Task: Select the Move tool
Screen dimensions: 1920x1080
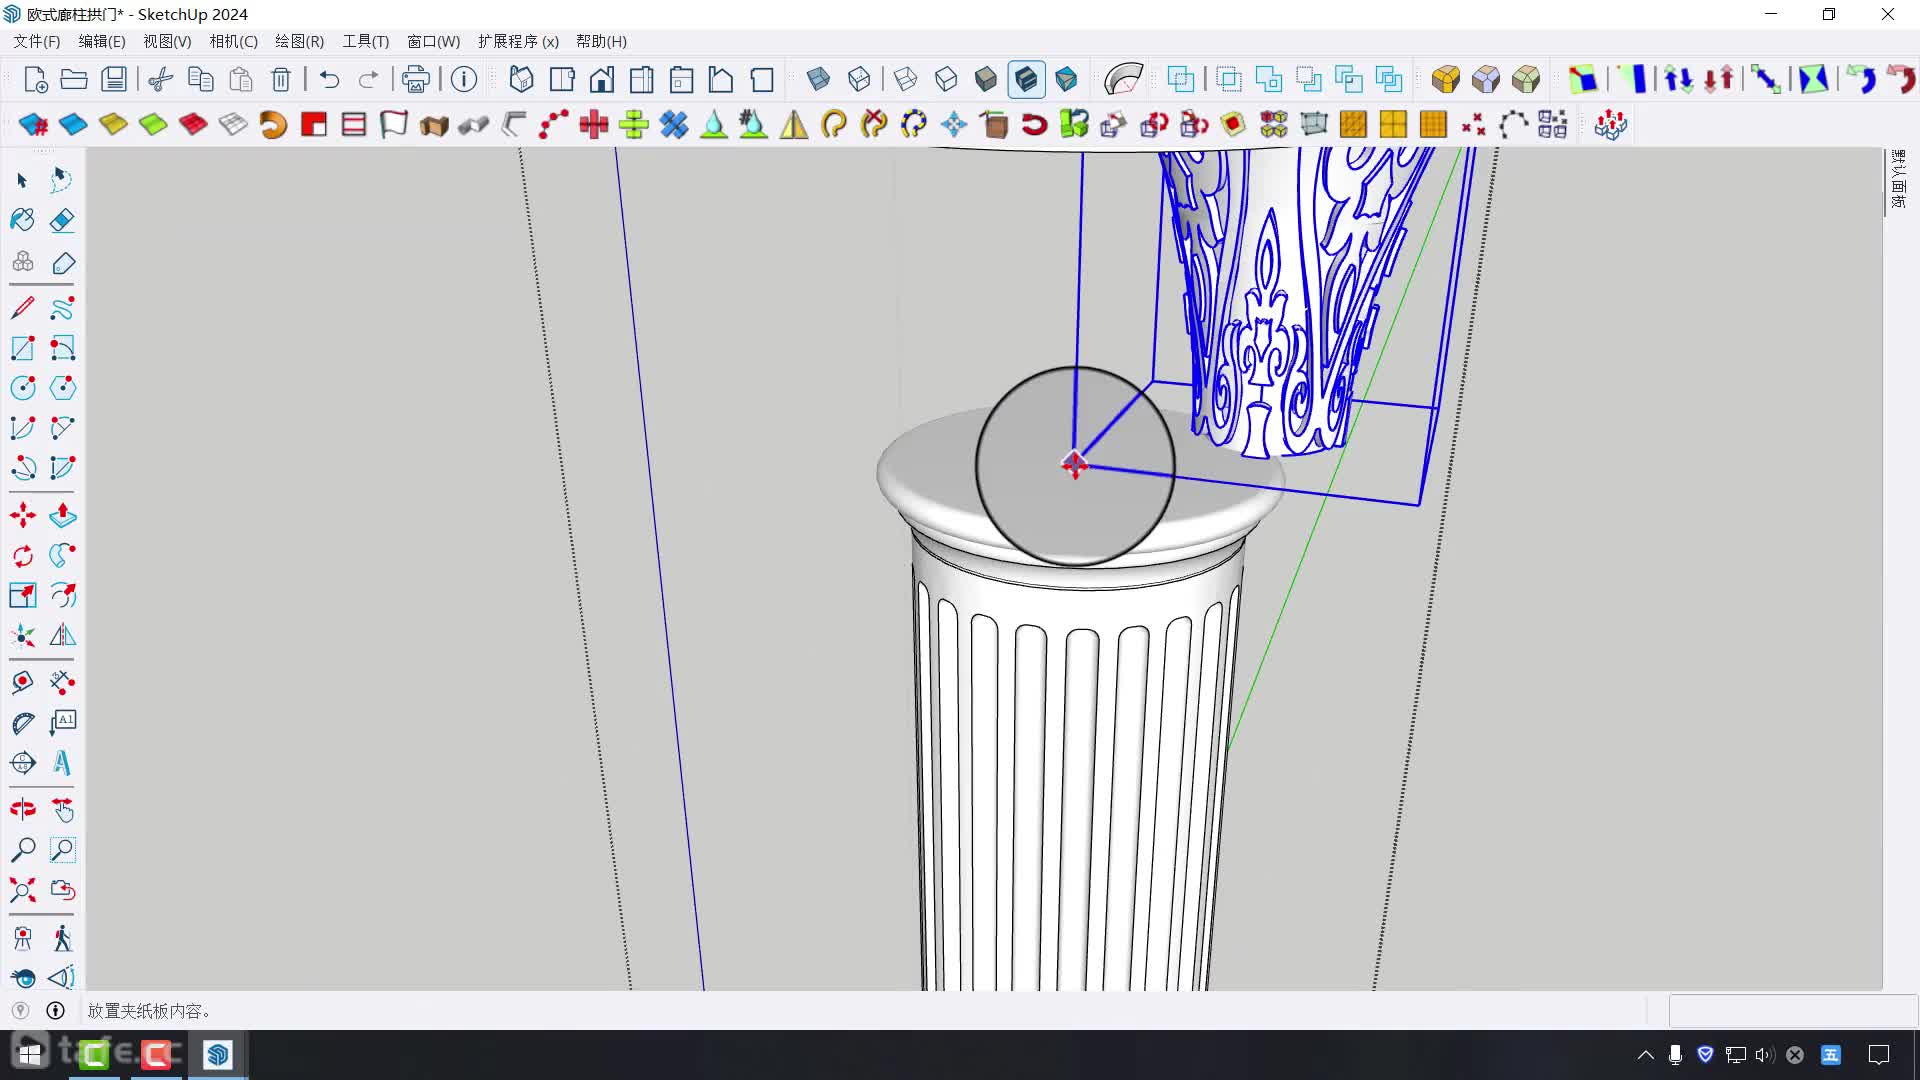Action: coord(22,516)
